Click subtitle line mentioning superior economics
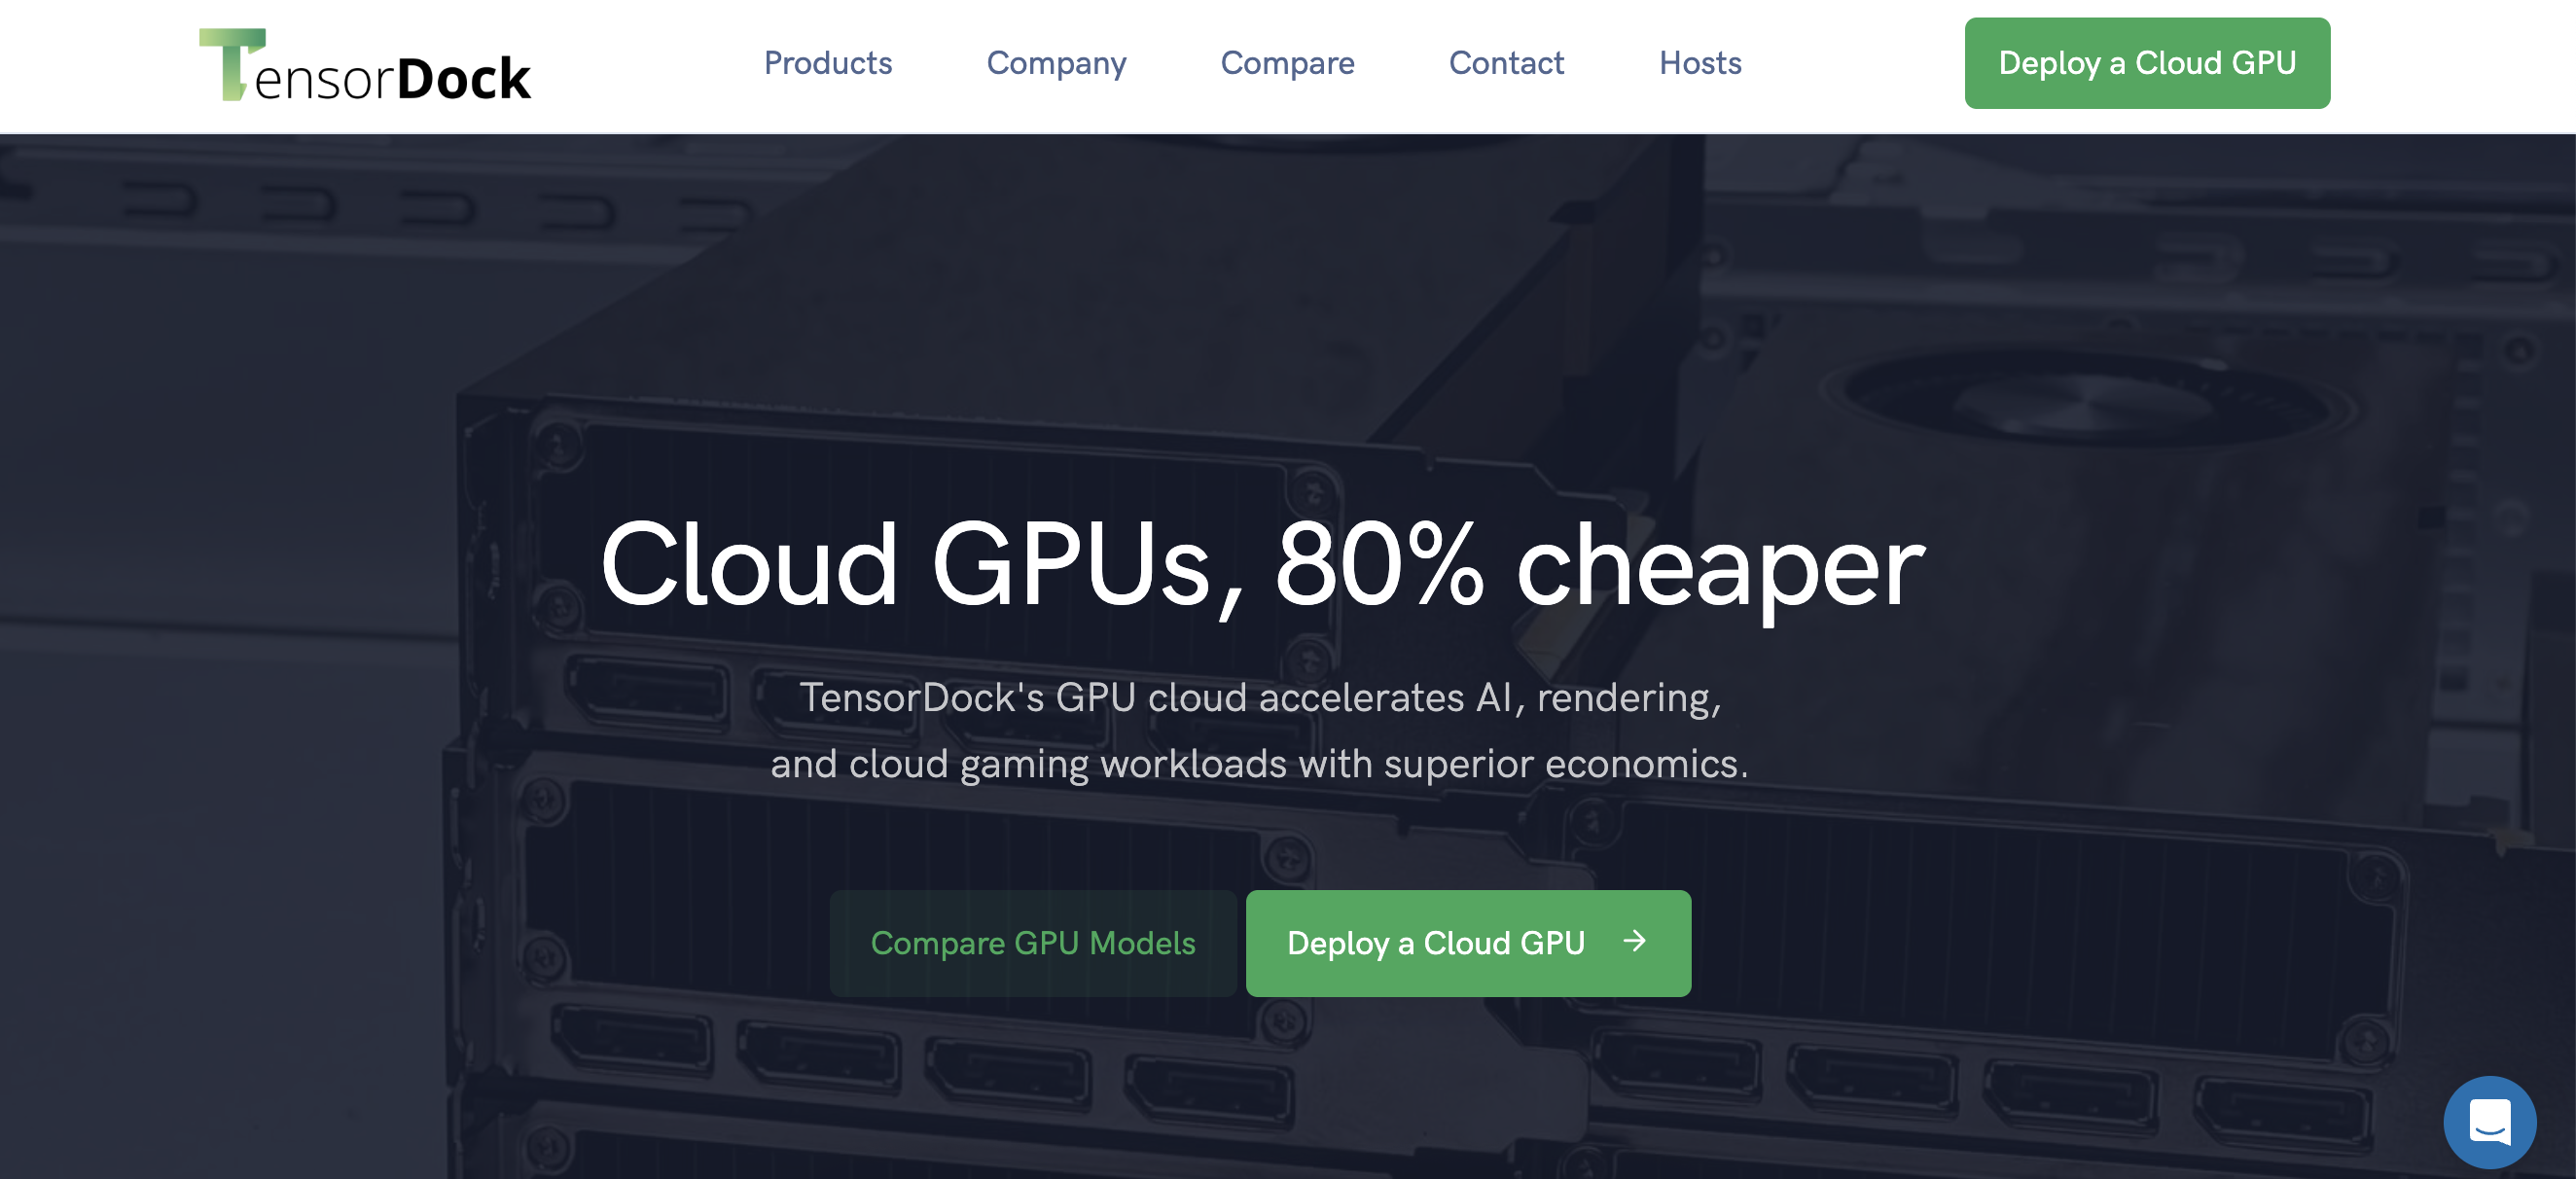Image resolution: width=2576 pixels, height=1179 pixels. coord(1259,764)
